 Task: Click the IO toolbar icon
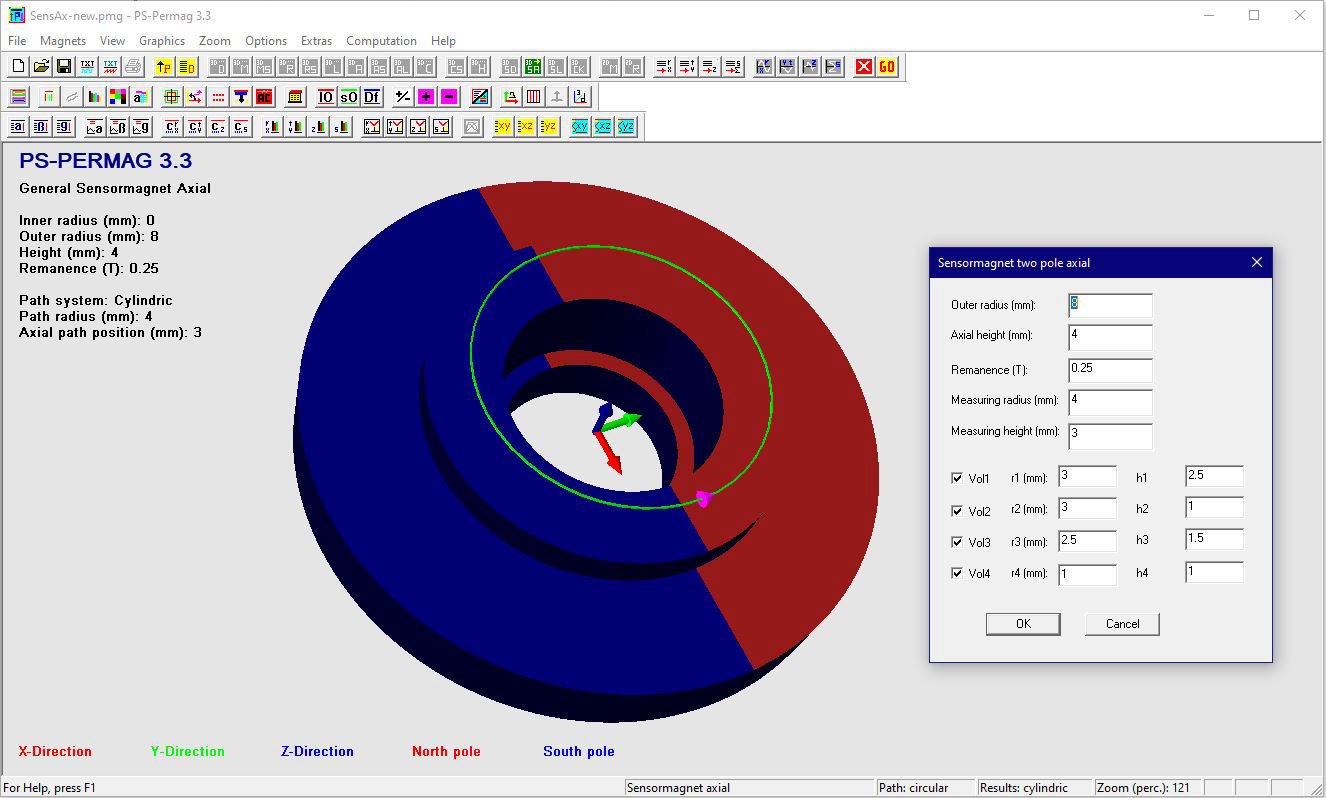(x=325, y=97)
